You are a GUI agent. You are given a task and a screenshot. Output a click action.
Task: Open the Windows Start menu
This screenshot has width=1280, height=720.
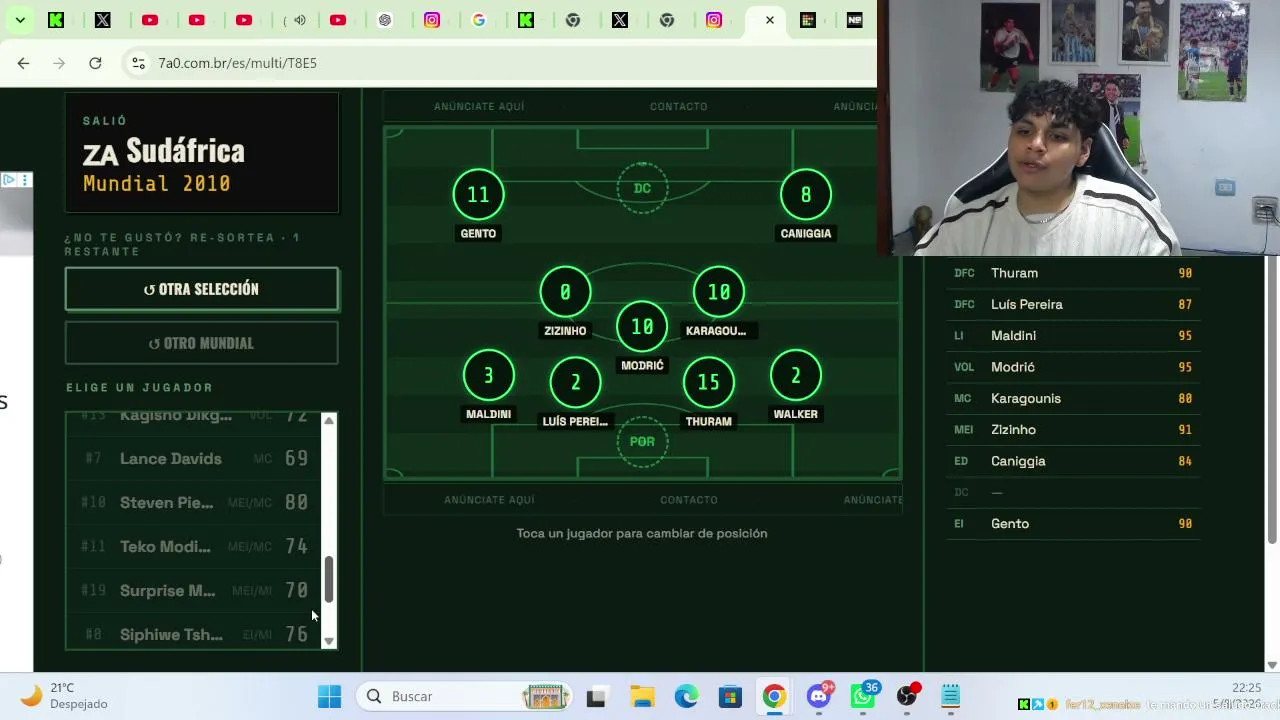329,696
